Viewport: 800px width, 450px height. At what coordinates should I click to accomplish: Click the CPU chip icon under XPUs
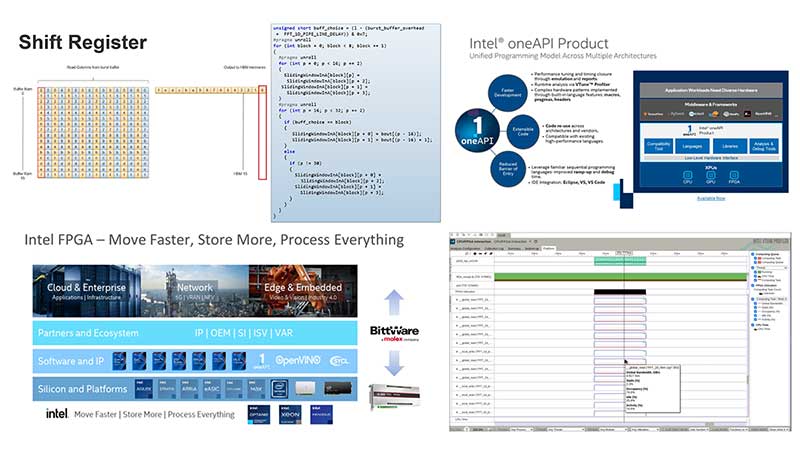coord(688,177)
